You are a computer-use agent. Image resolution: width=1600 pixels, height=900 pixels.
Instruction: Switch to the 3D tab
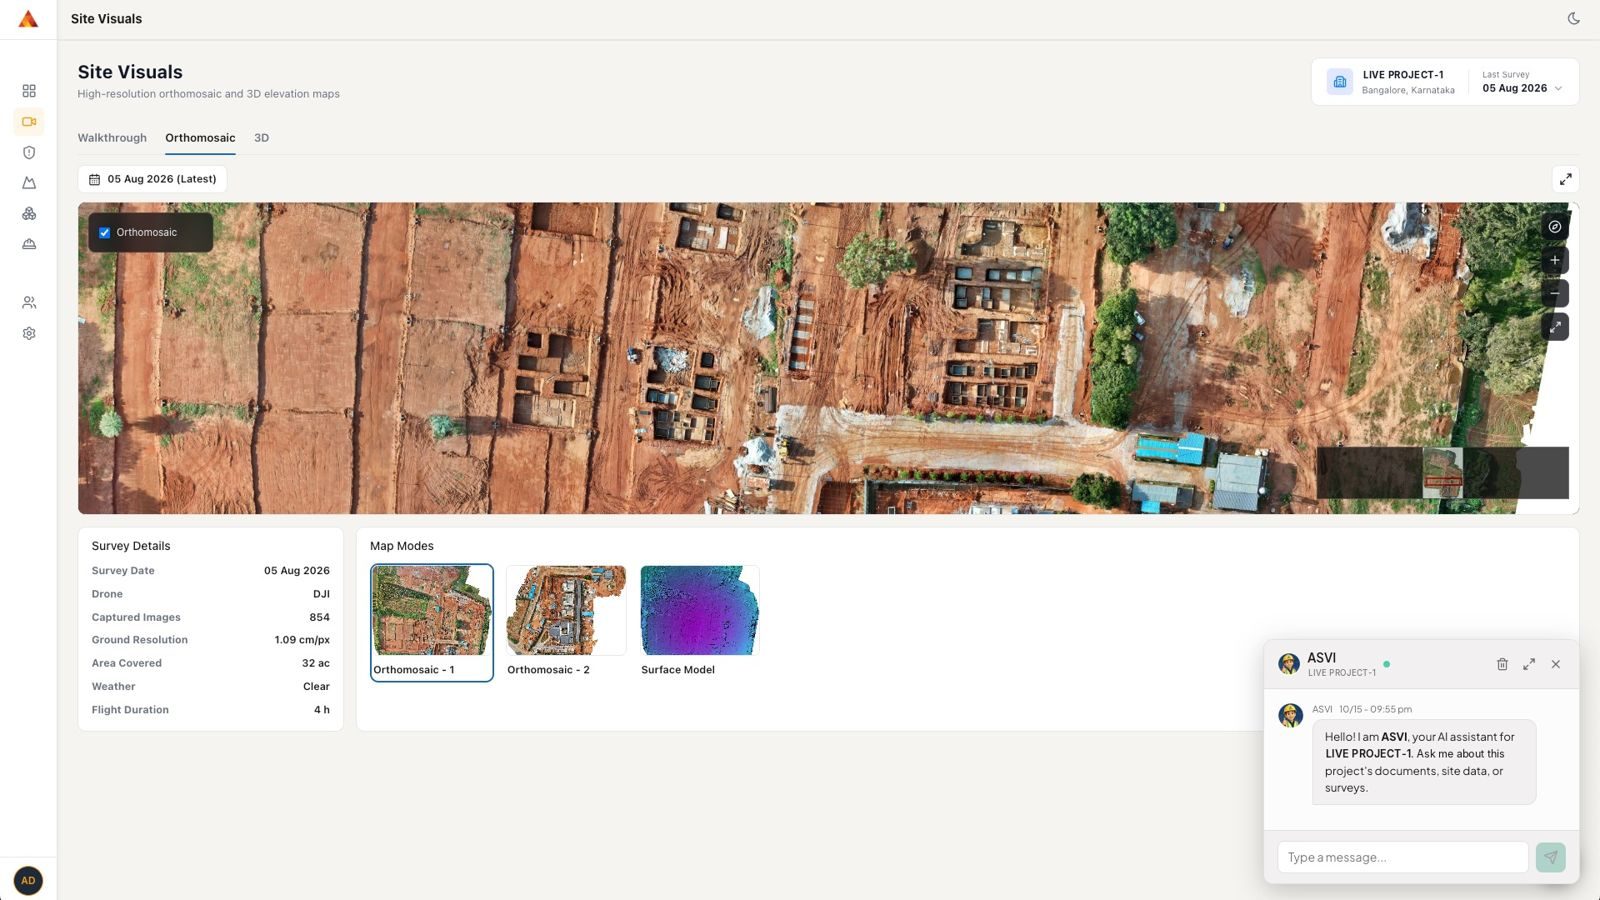(x=261, y=138)
